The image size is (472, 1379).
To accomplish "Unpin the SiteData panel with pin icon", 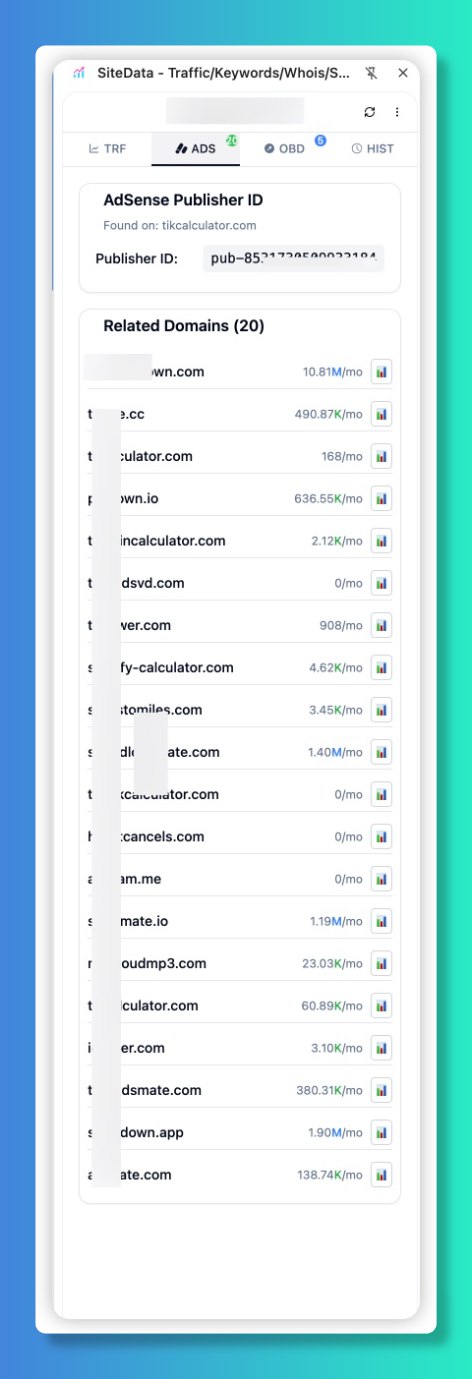I will (372, 73).
